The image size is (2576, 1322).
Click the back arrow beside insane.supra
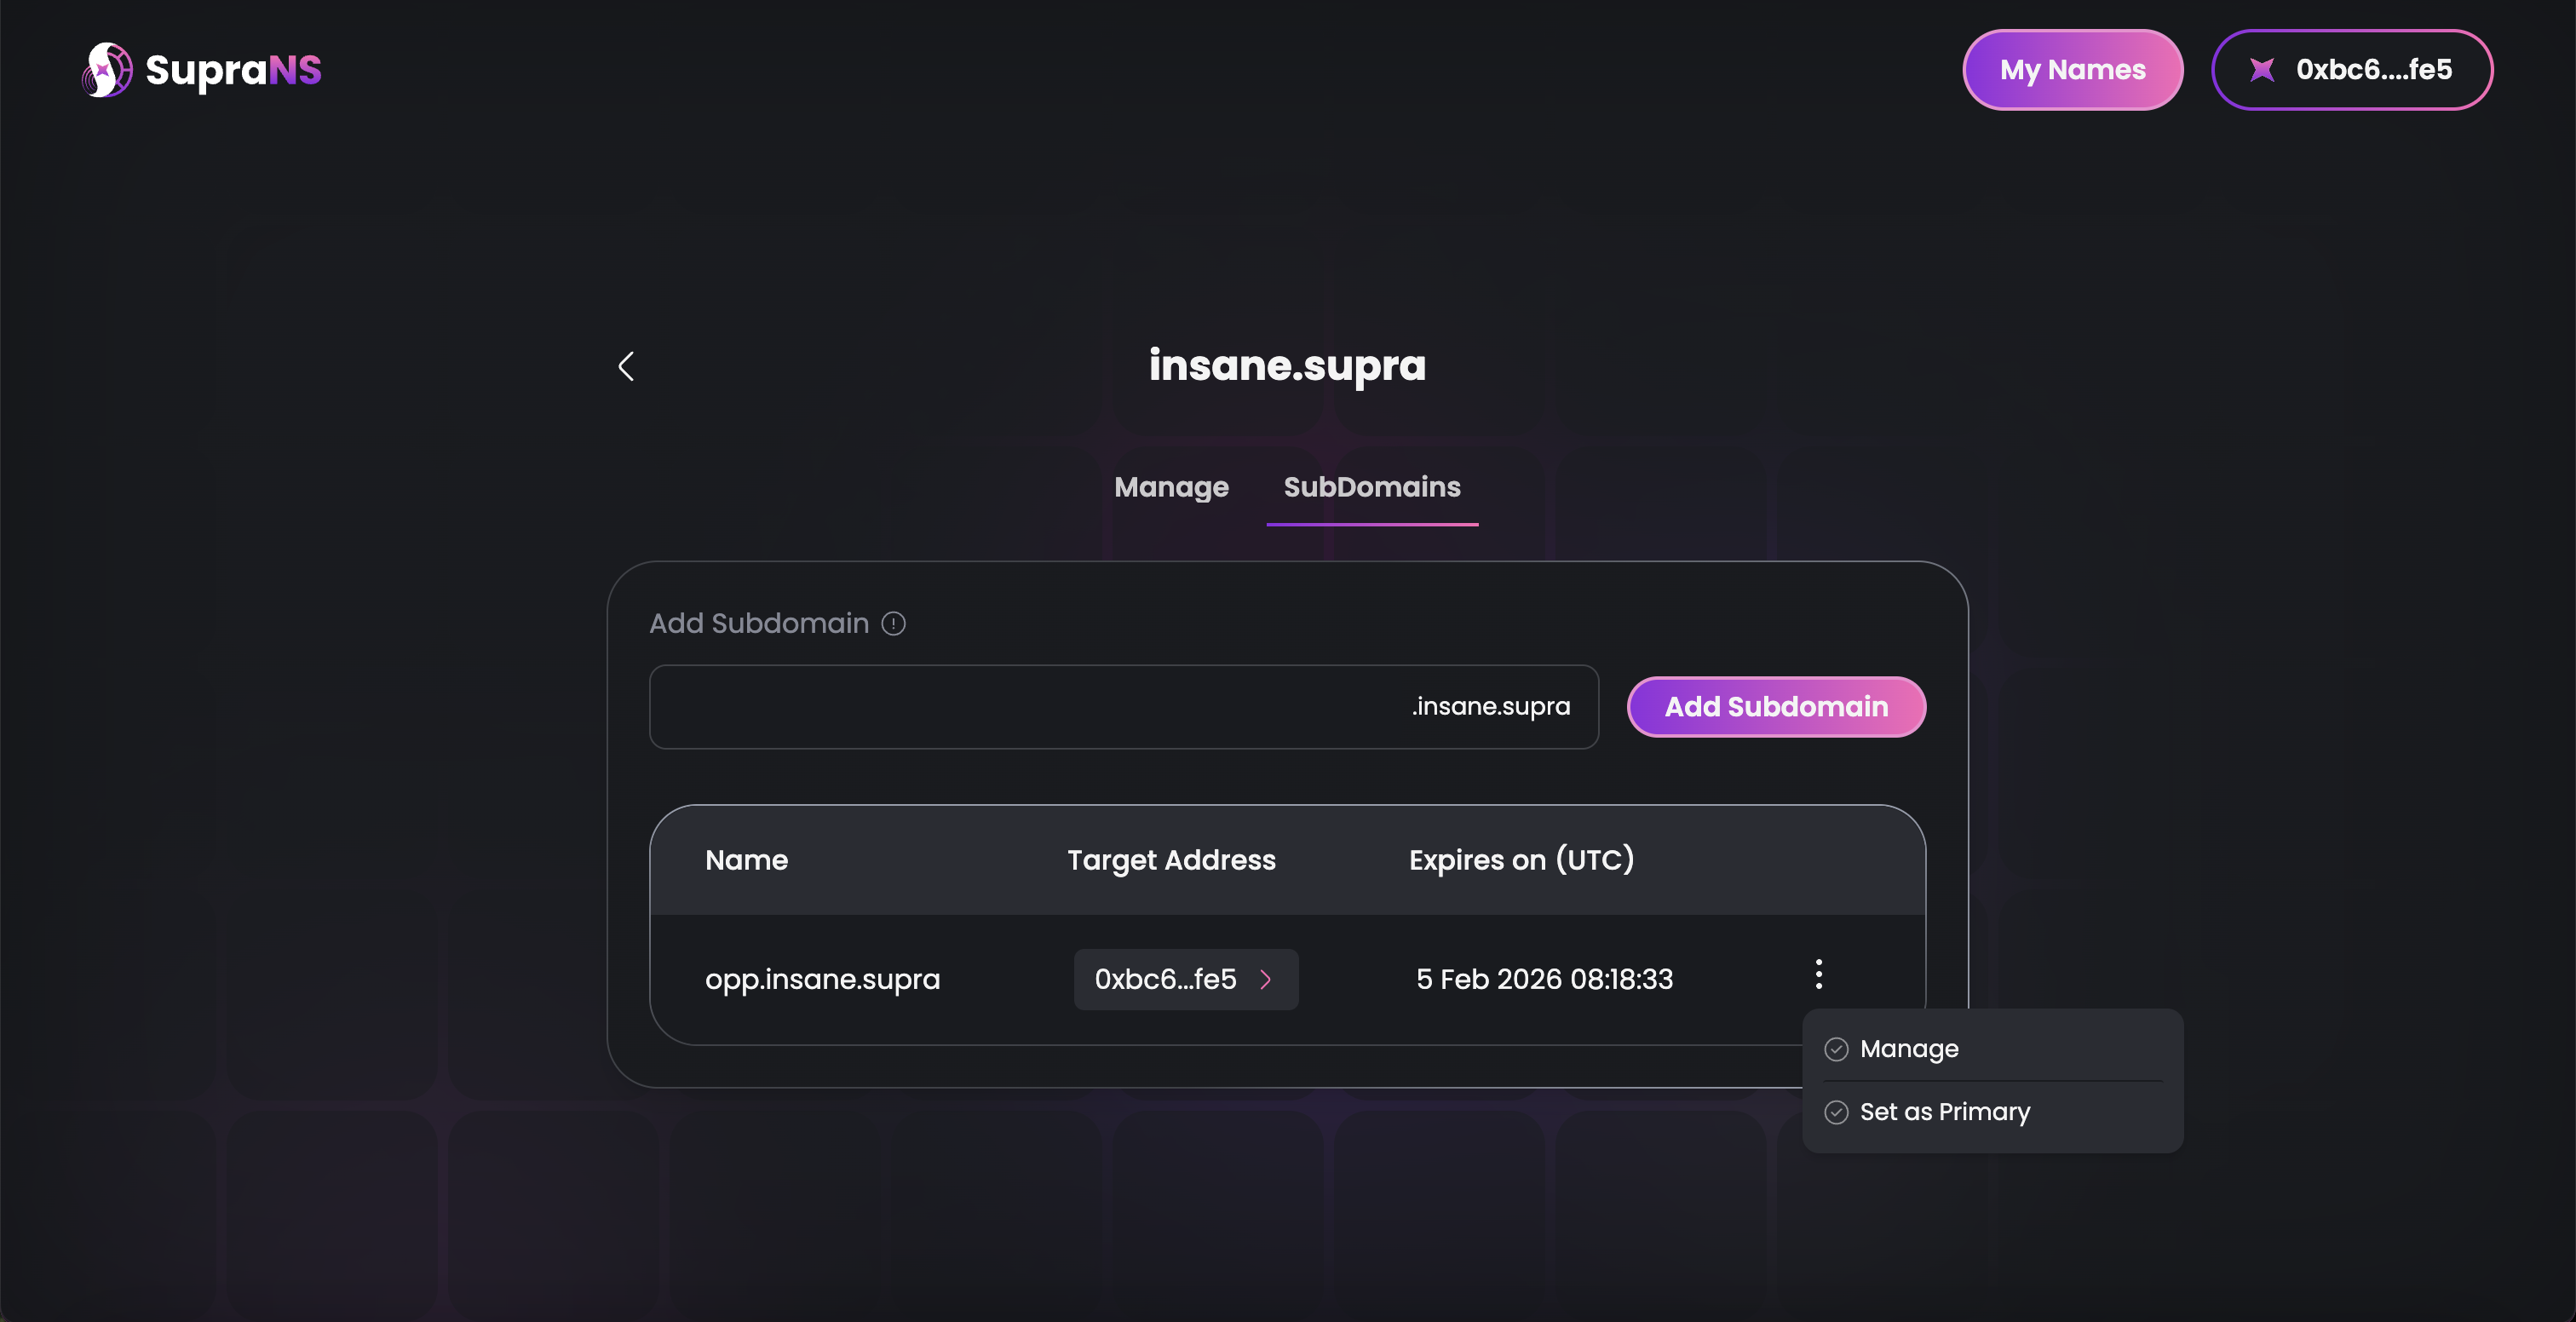coord(626,366)
